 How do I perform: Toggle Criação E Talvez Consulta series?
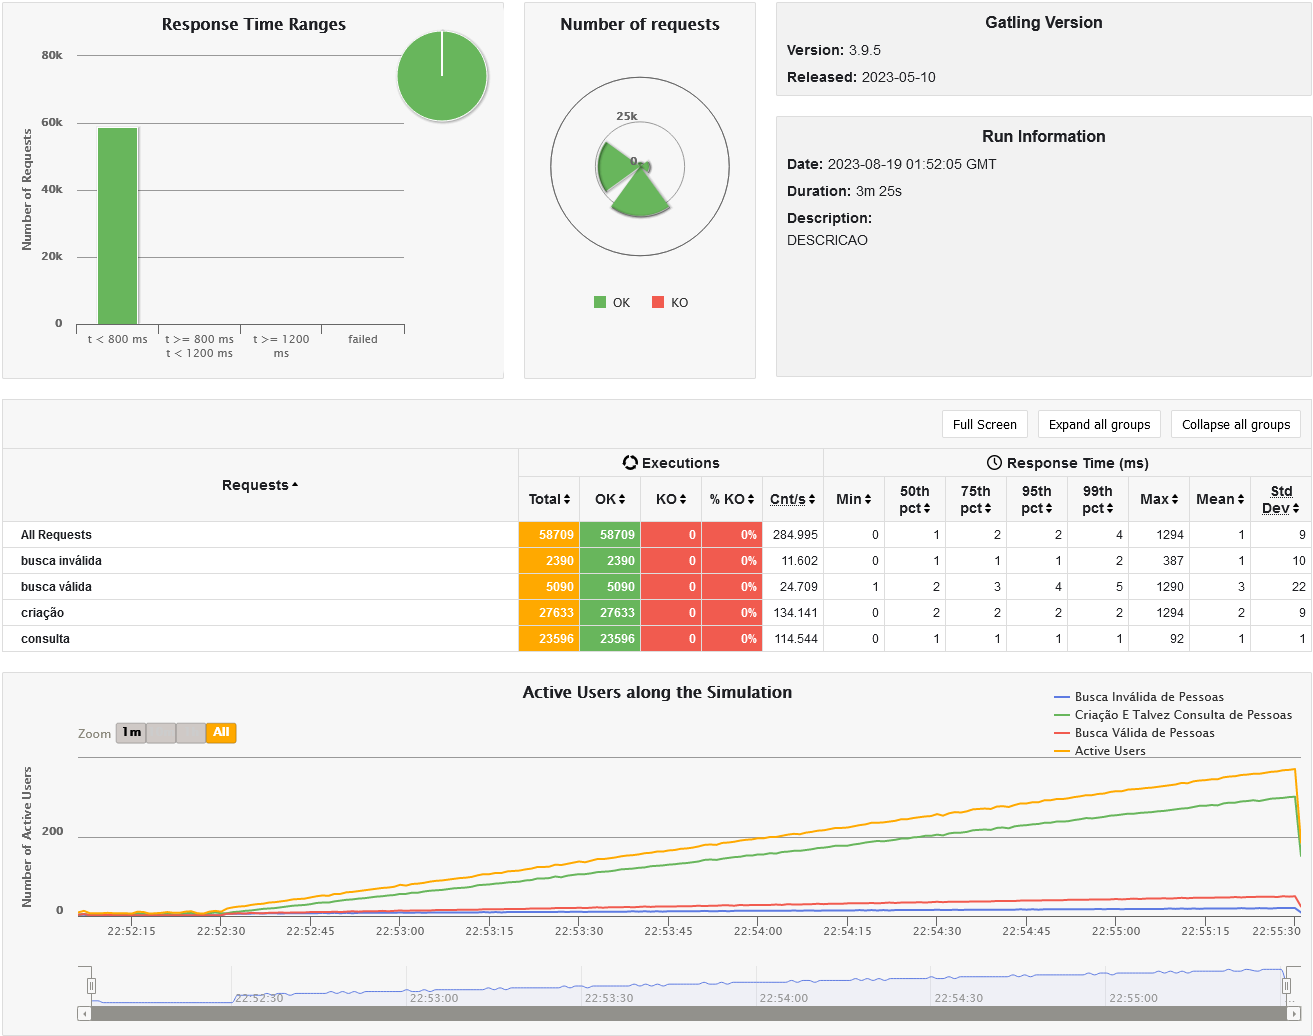[x=1173, y=715]
